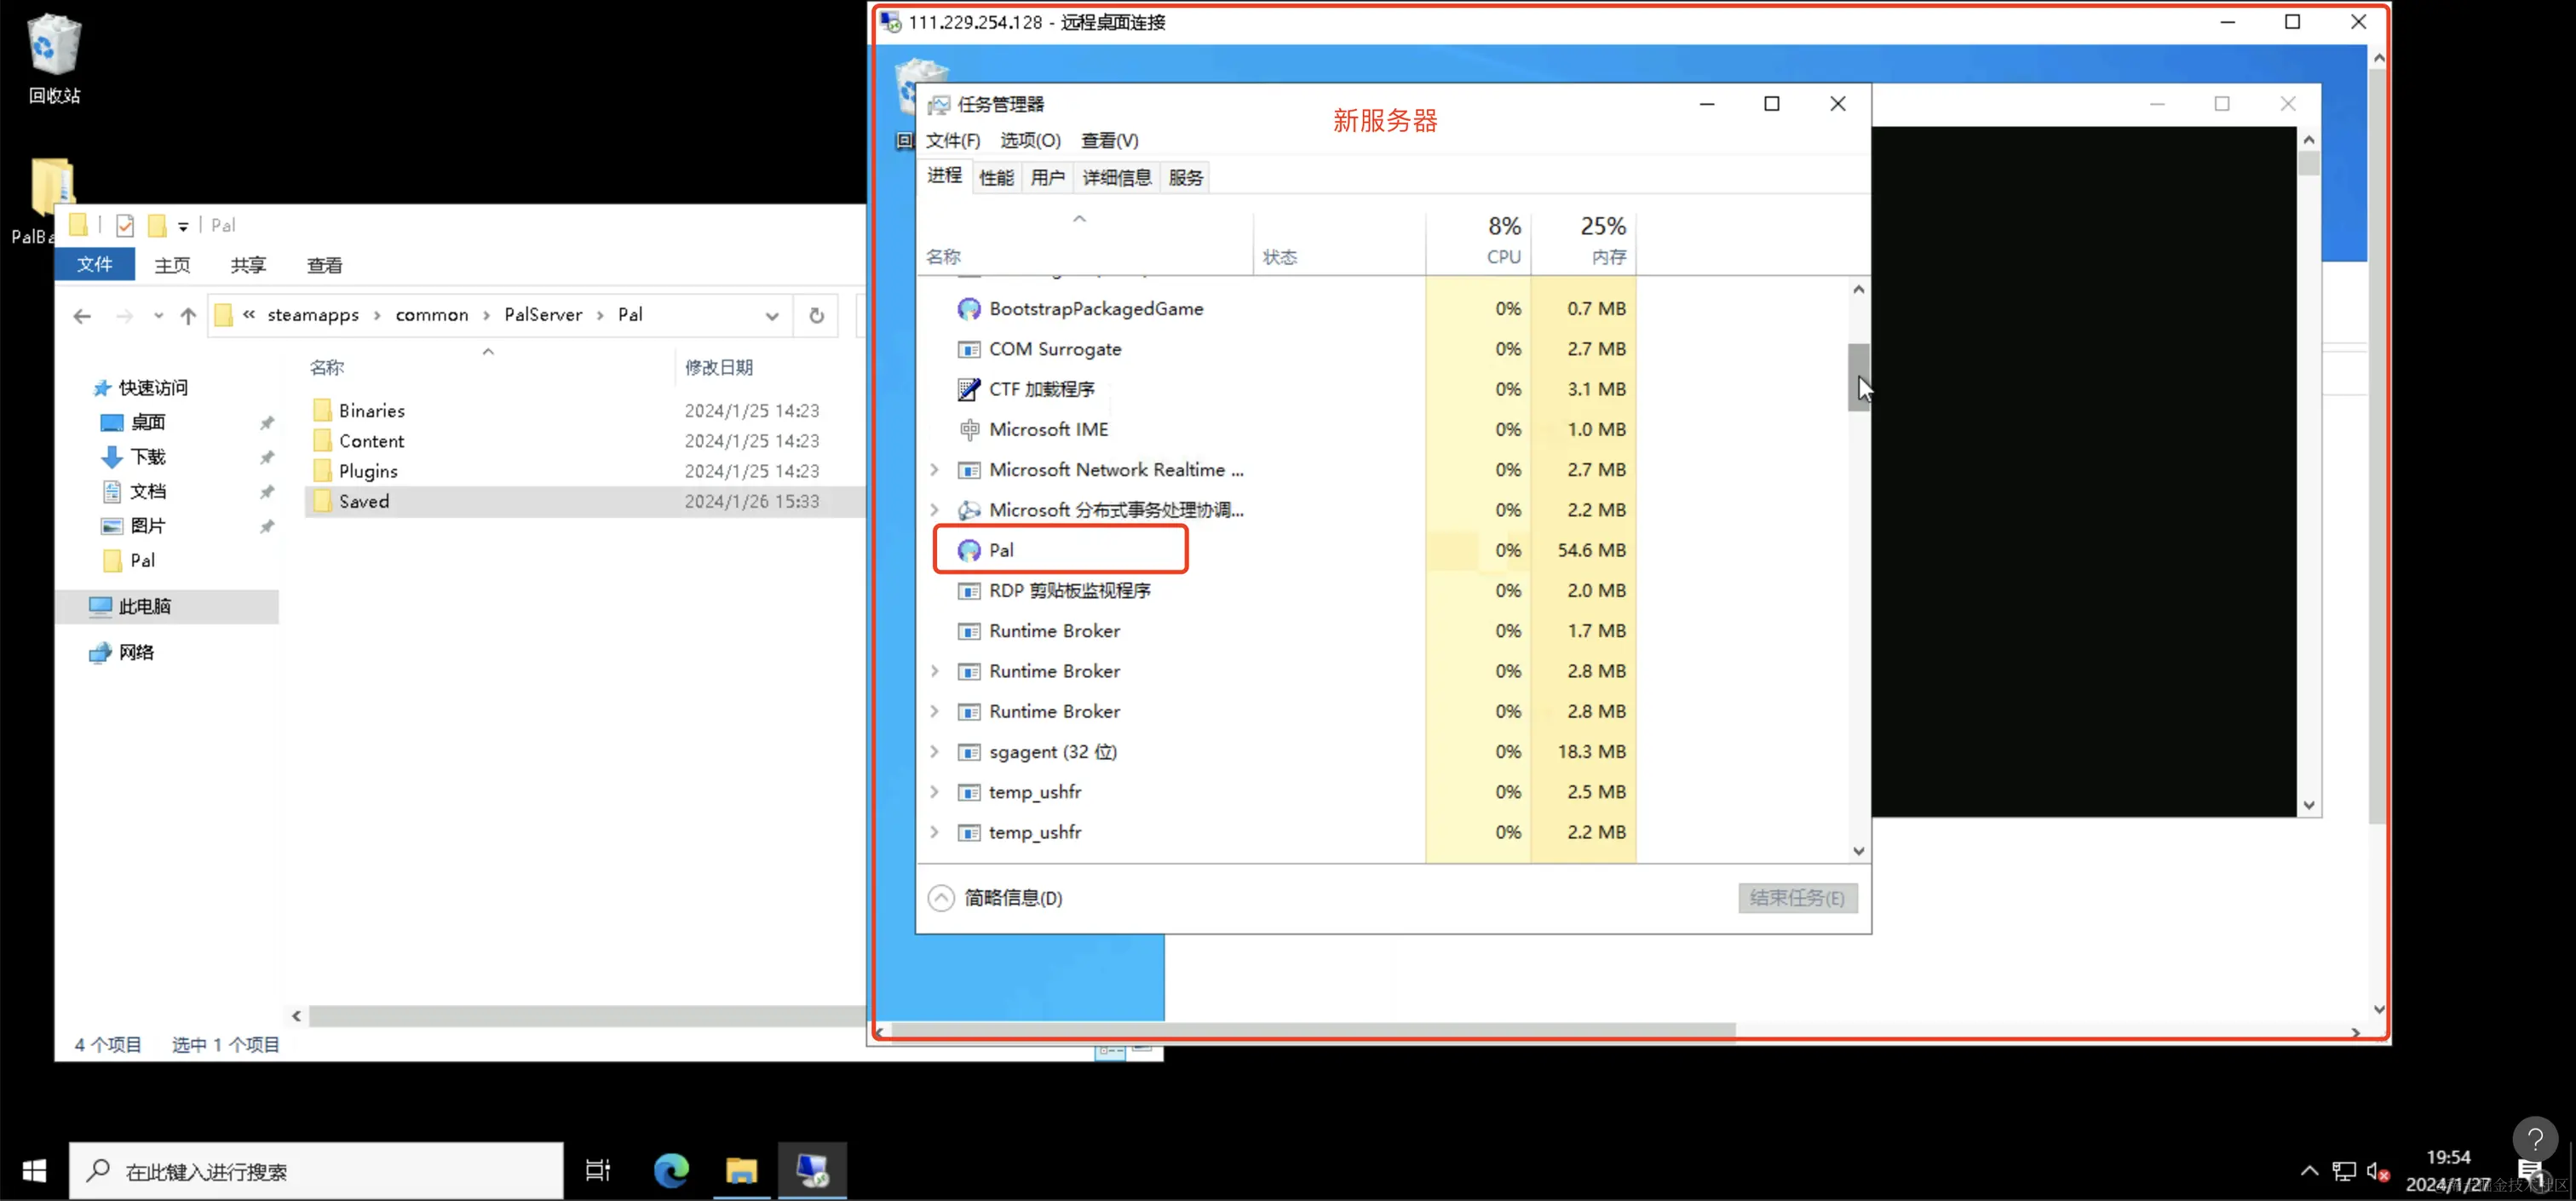
Task: Open the 文件 tab in File Explorer
Action: tap(95, 265)
